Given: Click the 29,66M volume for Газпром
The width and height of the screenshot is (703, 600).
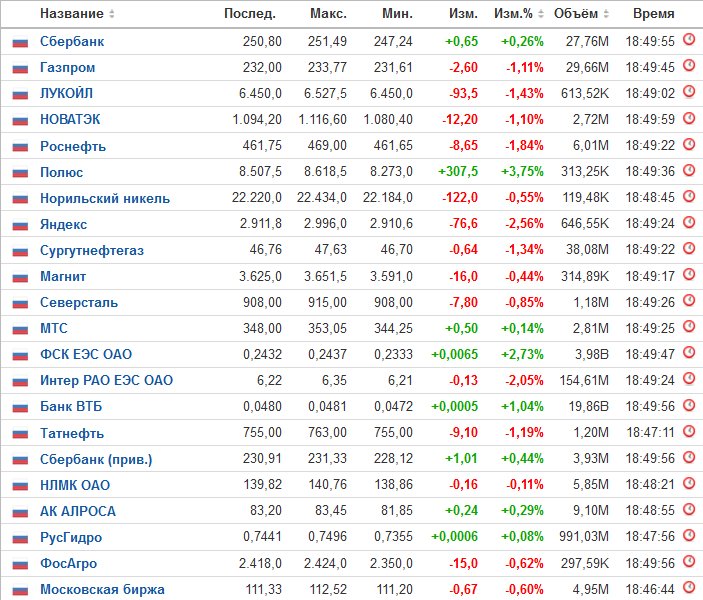Looking at the screenshot, I should (x=587, y=68).
